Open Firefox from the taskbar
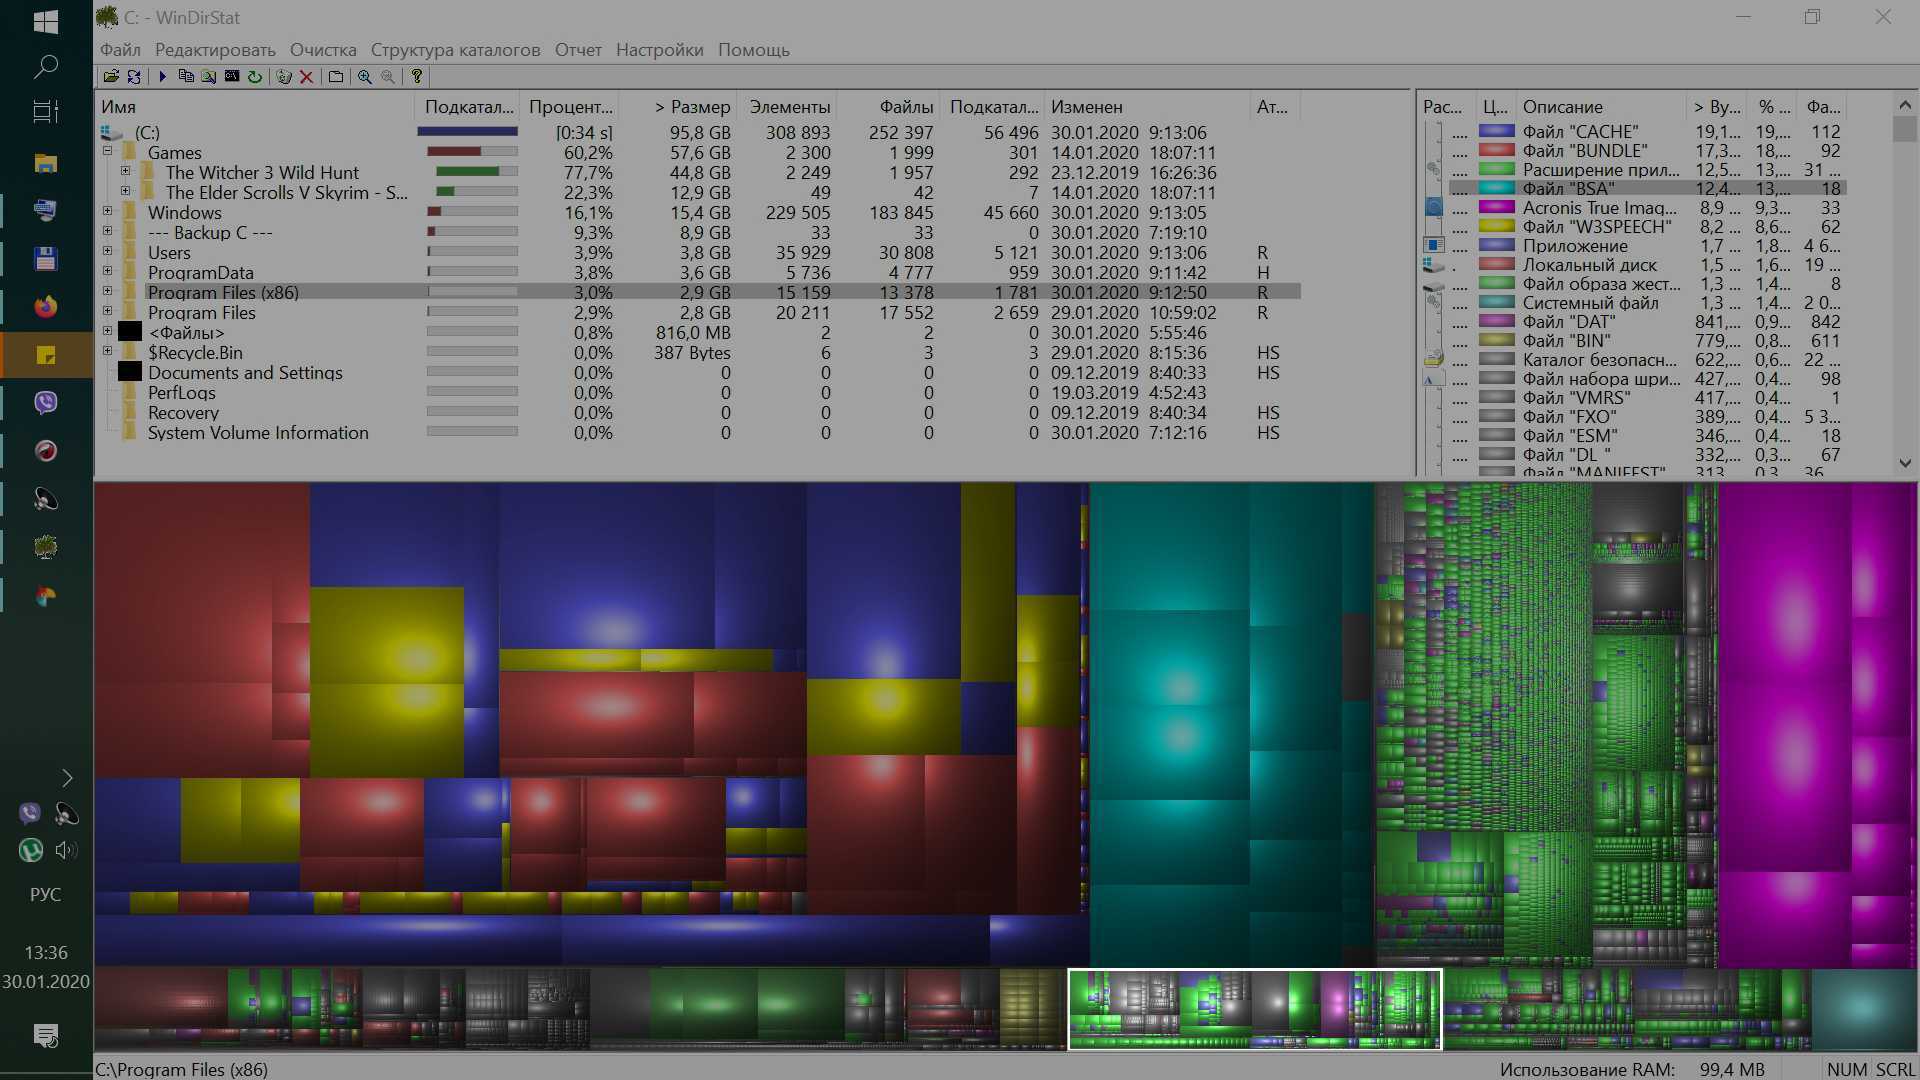Image resolution: width=1920 pixels, height=1080 pixels. pos(46,307)
